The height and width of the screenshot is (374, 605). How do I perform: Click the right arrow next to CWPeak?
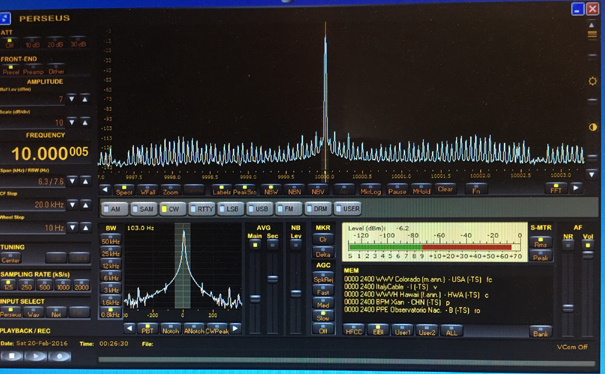coord(235,329)
